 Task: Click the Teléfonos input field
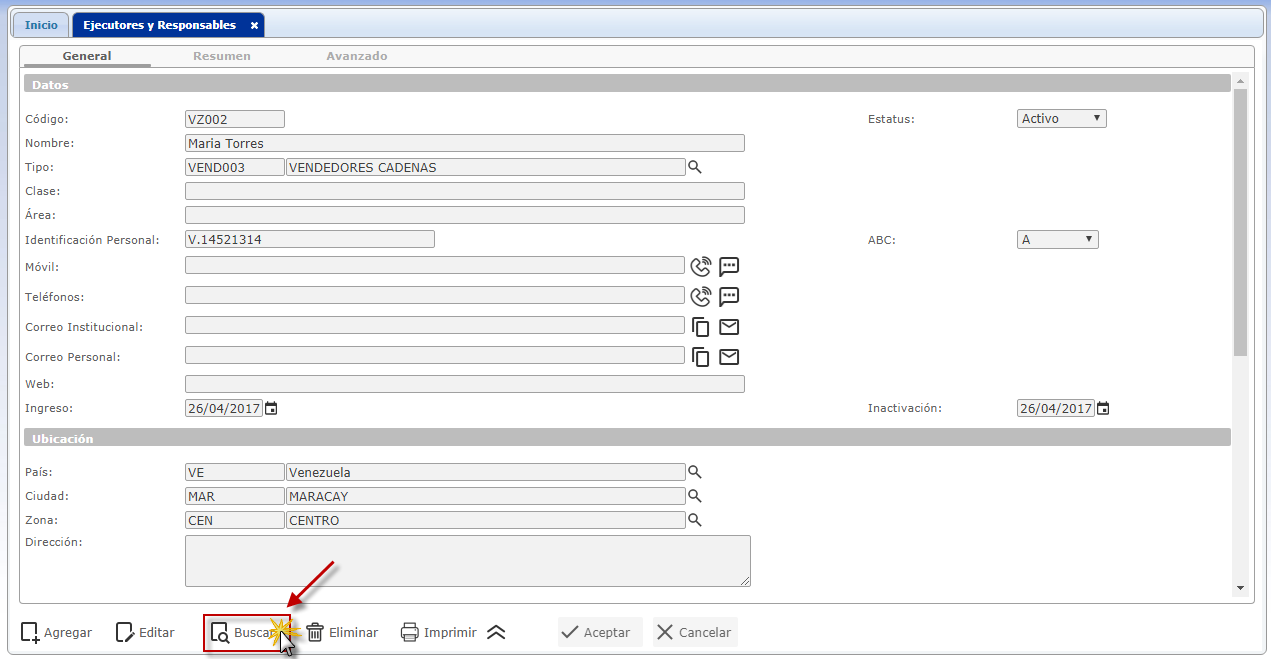435,295
